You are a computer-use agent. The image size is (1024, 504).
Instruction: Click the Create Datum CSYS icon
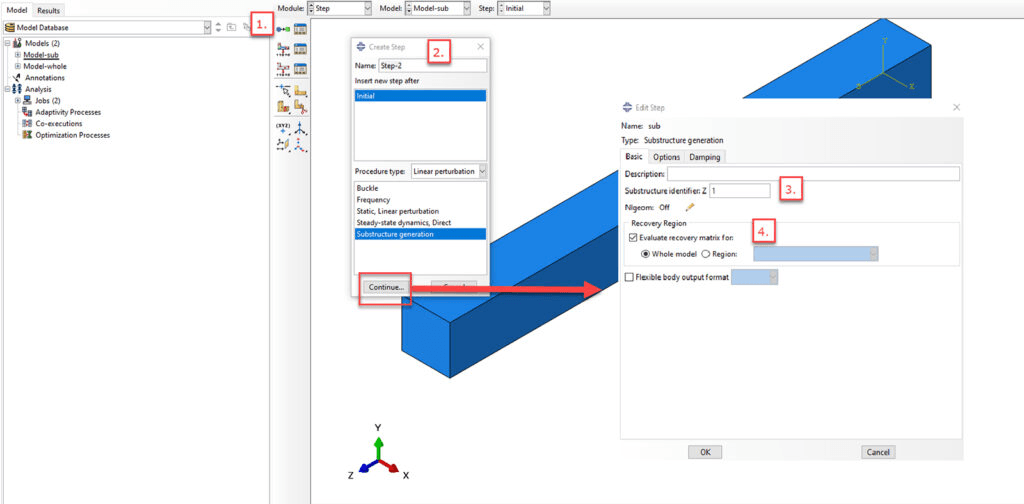pos(300,127)
